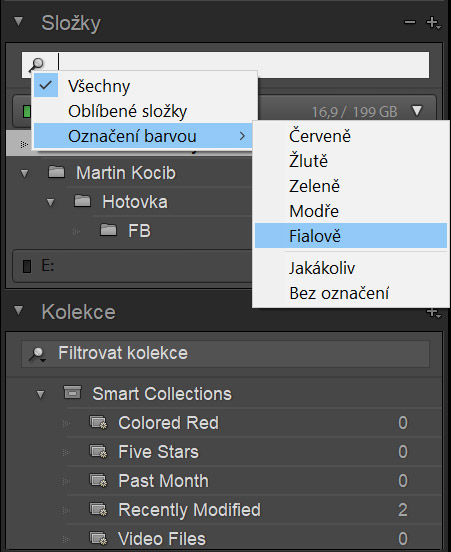
Task: Choose the highlighted Fialově filter option
Action: [x=351, y=236]
